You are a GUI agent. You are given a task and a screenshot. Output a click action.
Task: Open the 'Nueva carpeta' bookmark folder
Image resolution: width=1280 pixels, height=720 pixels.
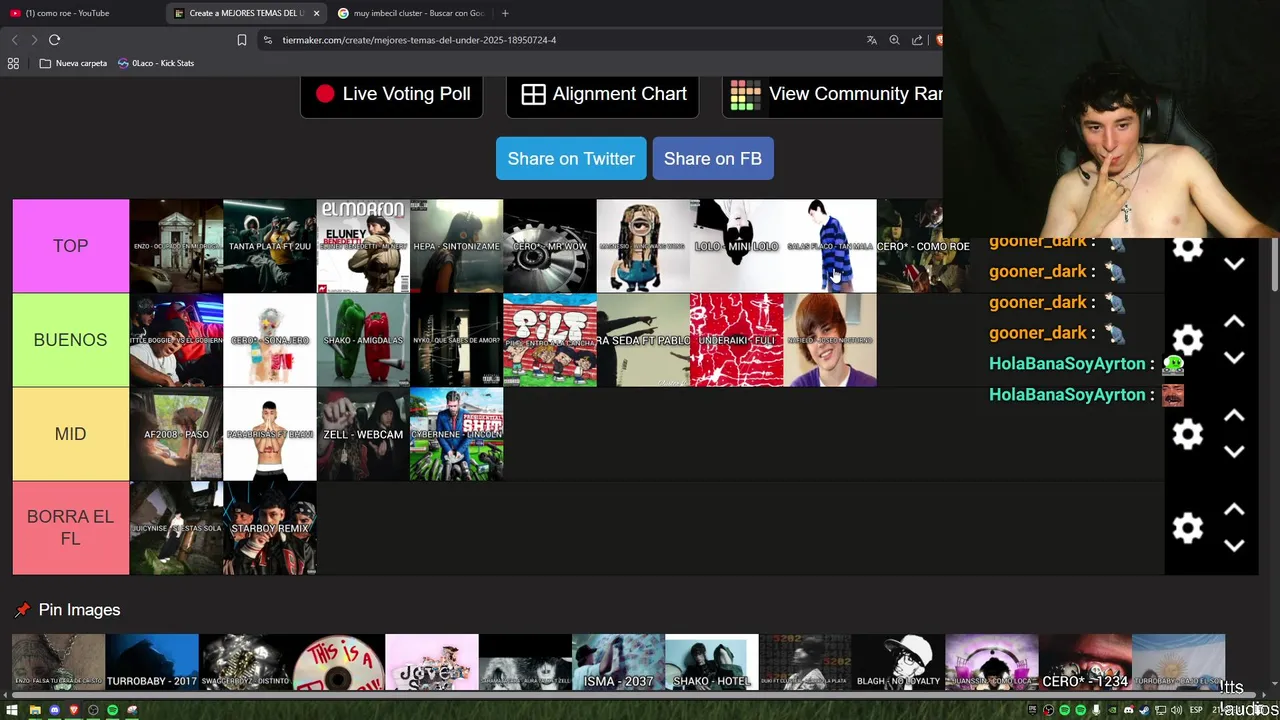73,63
